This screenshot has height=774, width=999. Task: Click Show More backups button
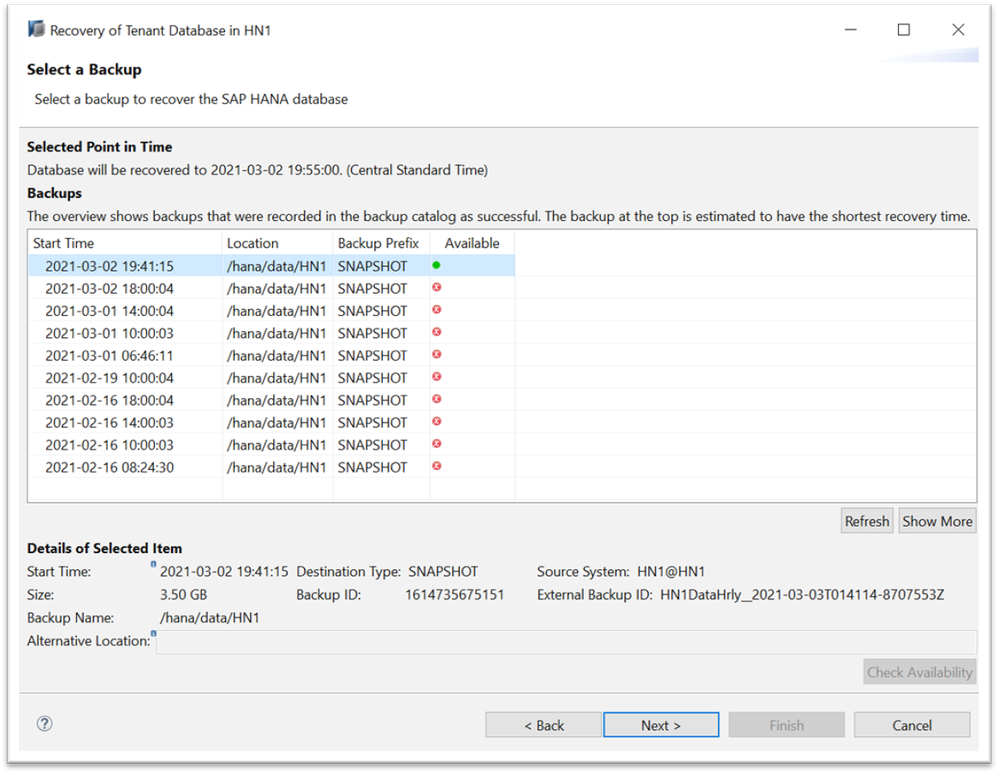pyautogui.click(x=937, y=521)
